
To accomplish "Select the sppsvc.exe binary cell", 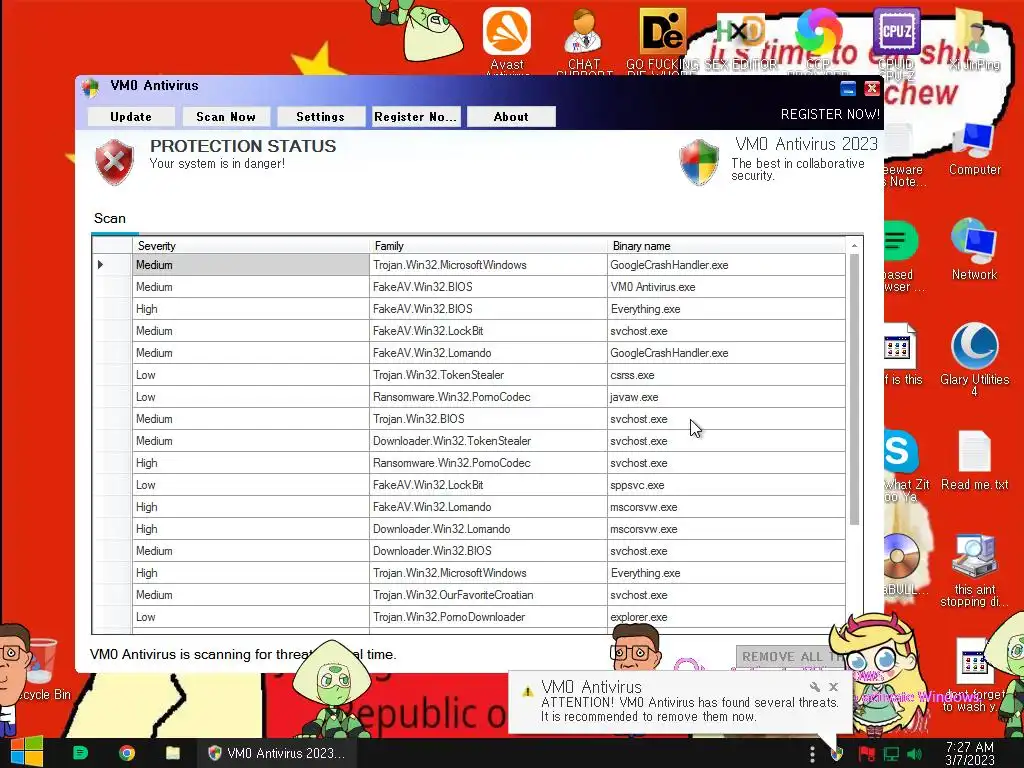I will pyautogui.click(x=726, y=485).
